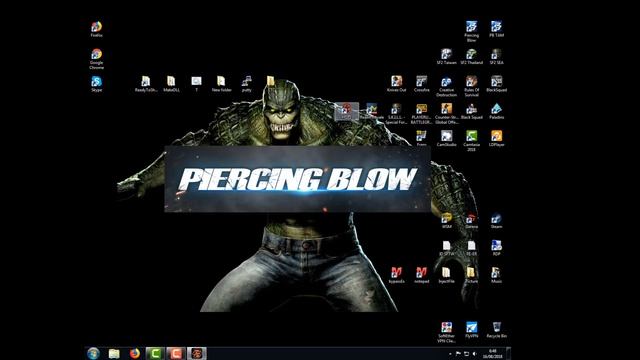Switch to Piercing Blow taskbar button

pos(197,353)
